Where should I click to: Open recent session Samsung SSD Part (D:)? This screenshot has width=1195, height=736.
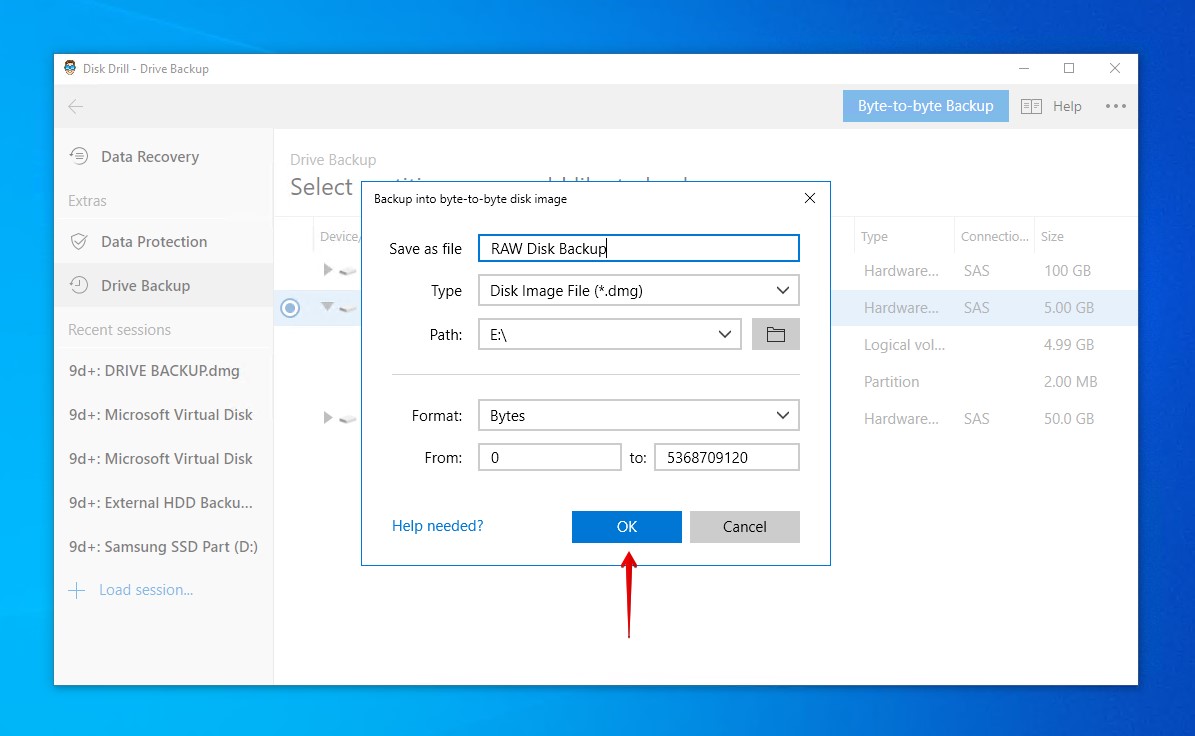tap(163, 547)
